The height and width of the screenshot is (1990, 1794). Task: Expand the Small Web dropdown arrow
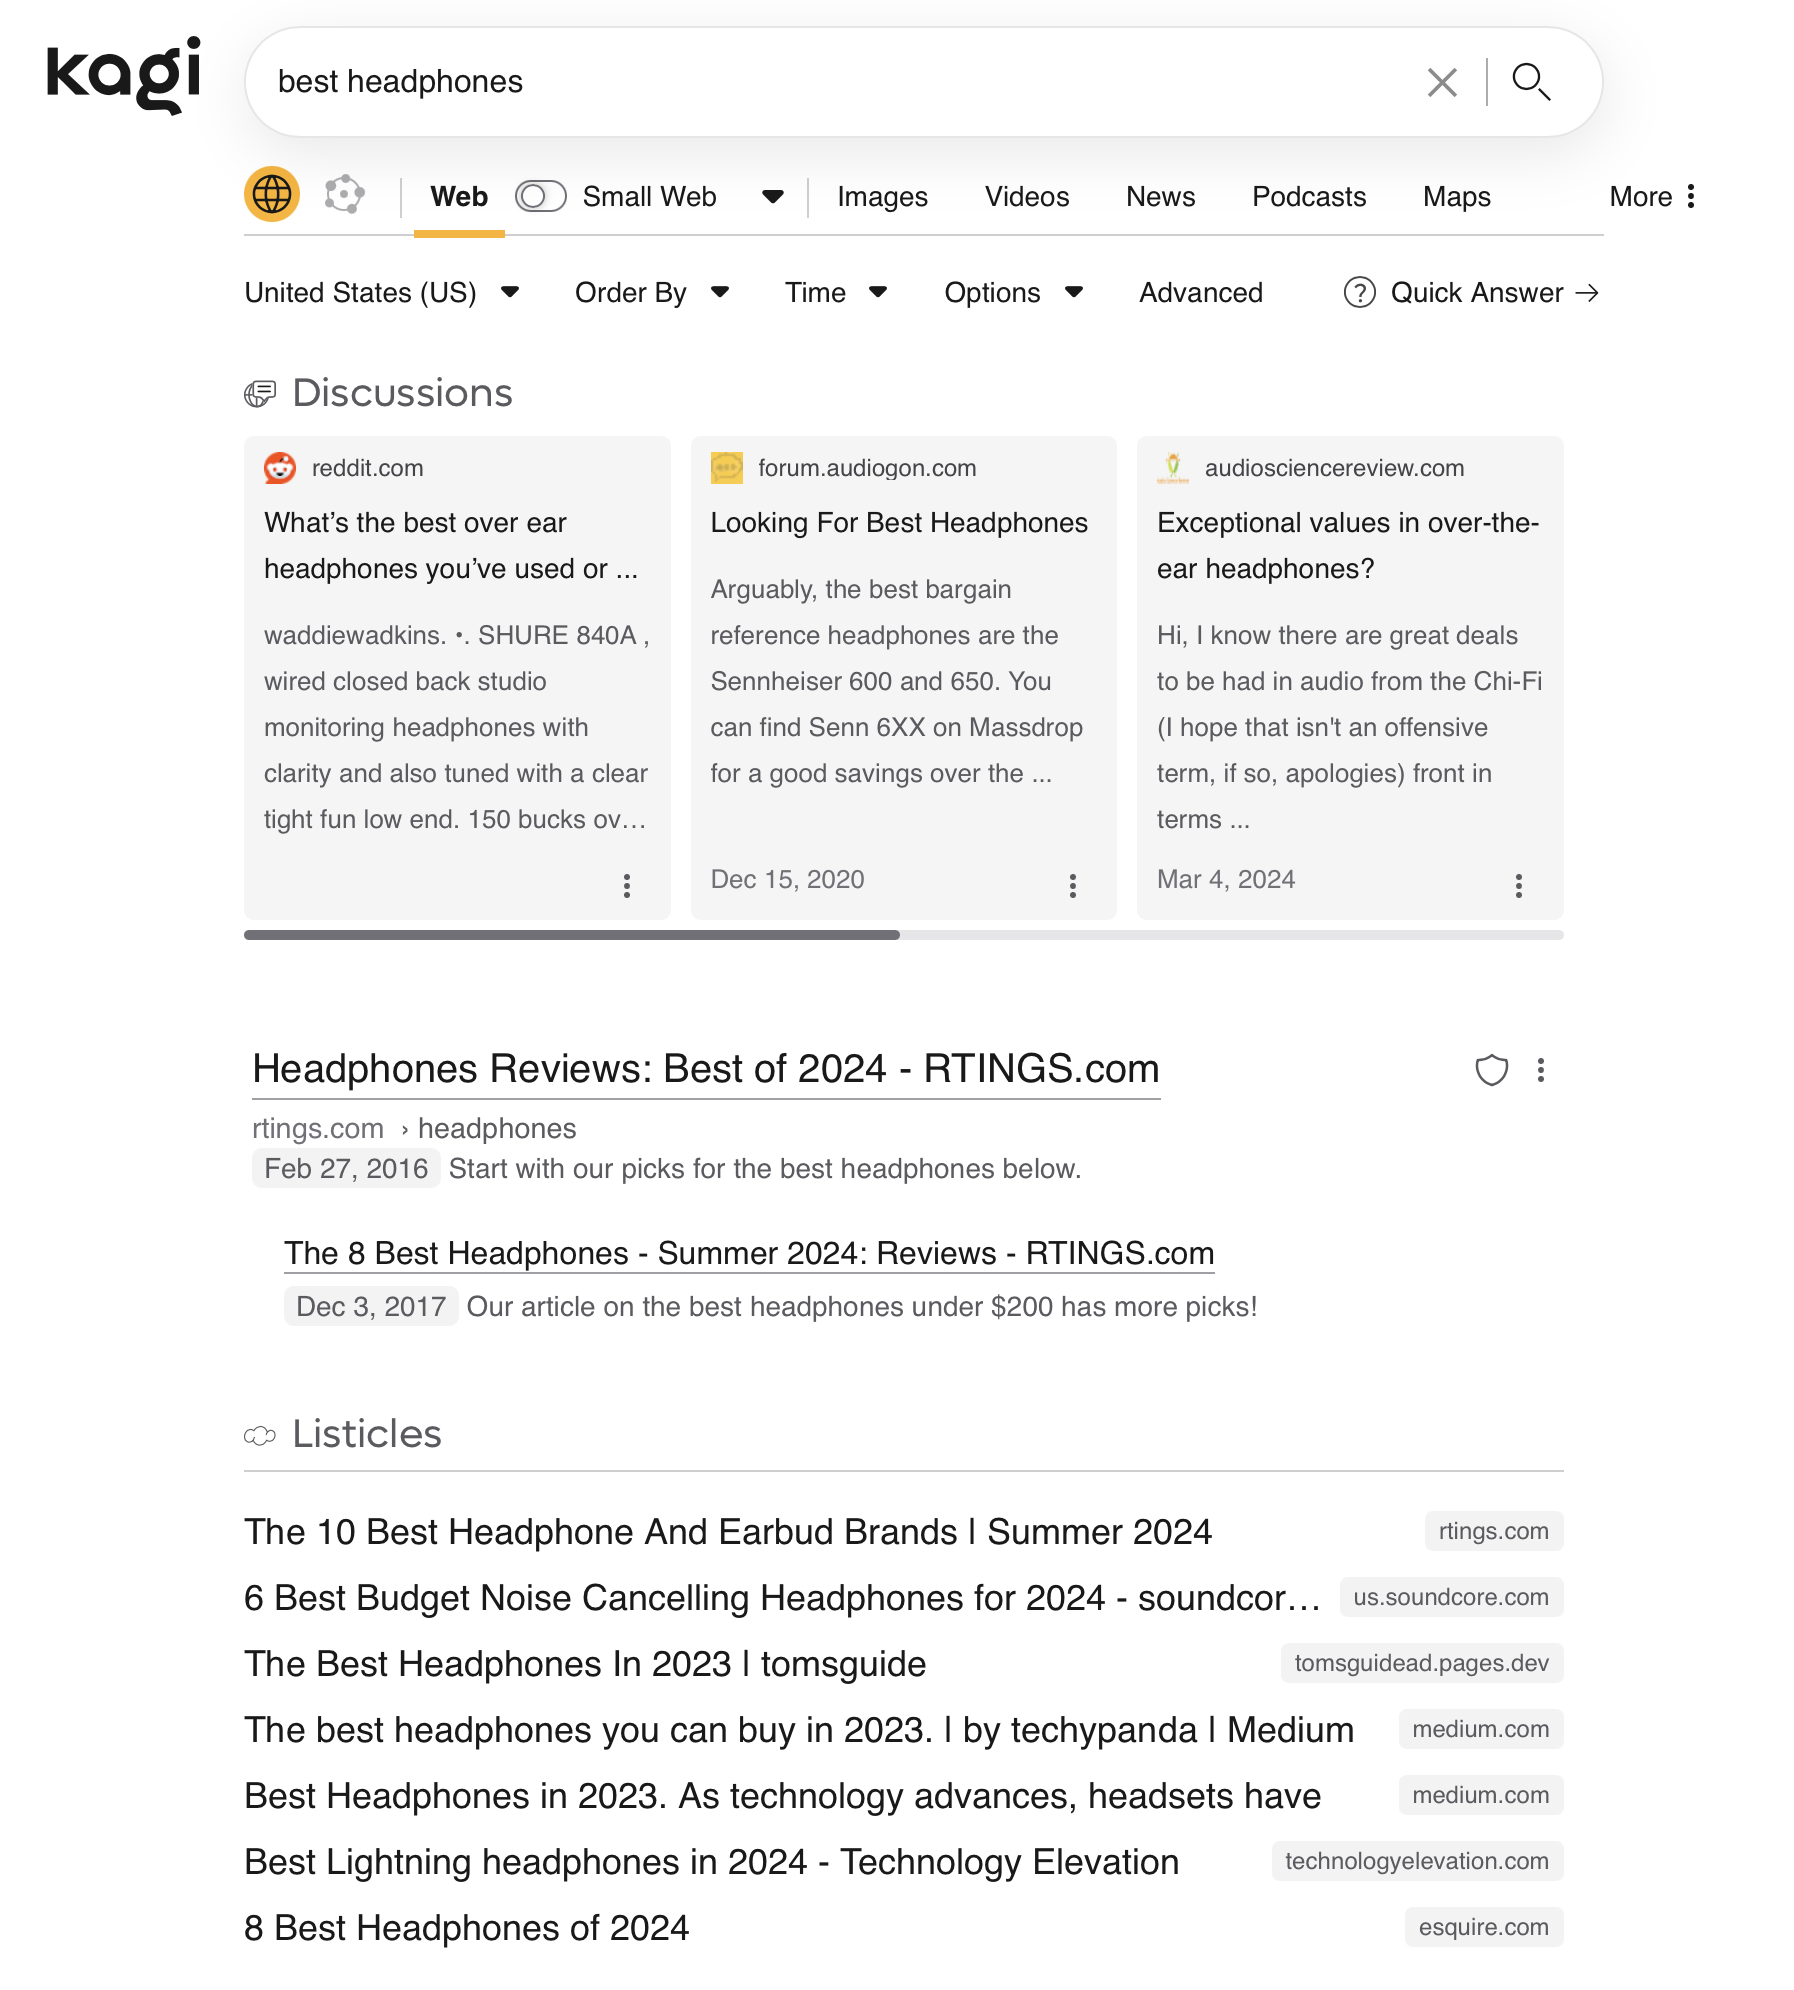(772, 197)
